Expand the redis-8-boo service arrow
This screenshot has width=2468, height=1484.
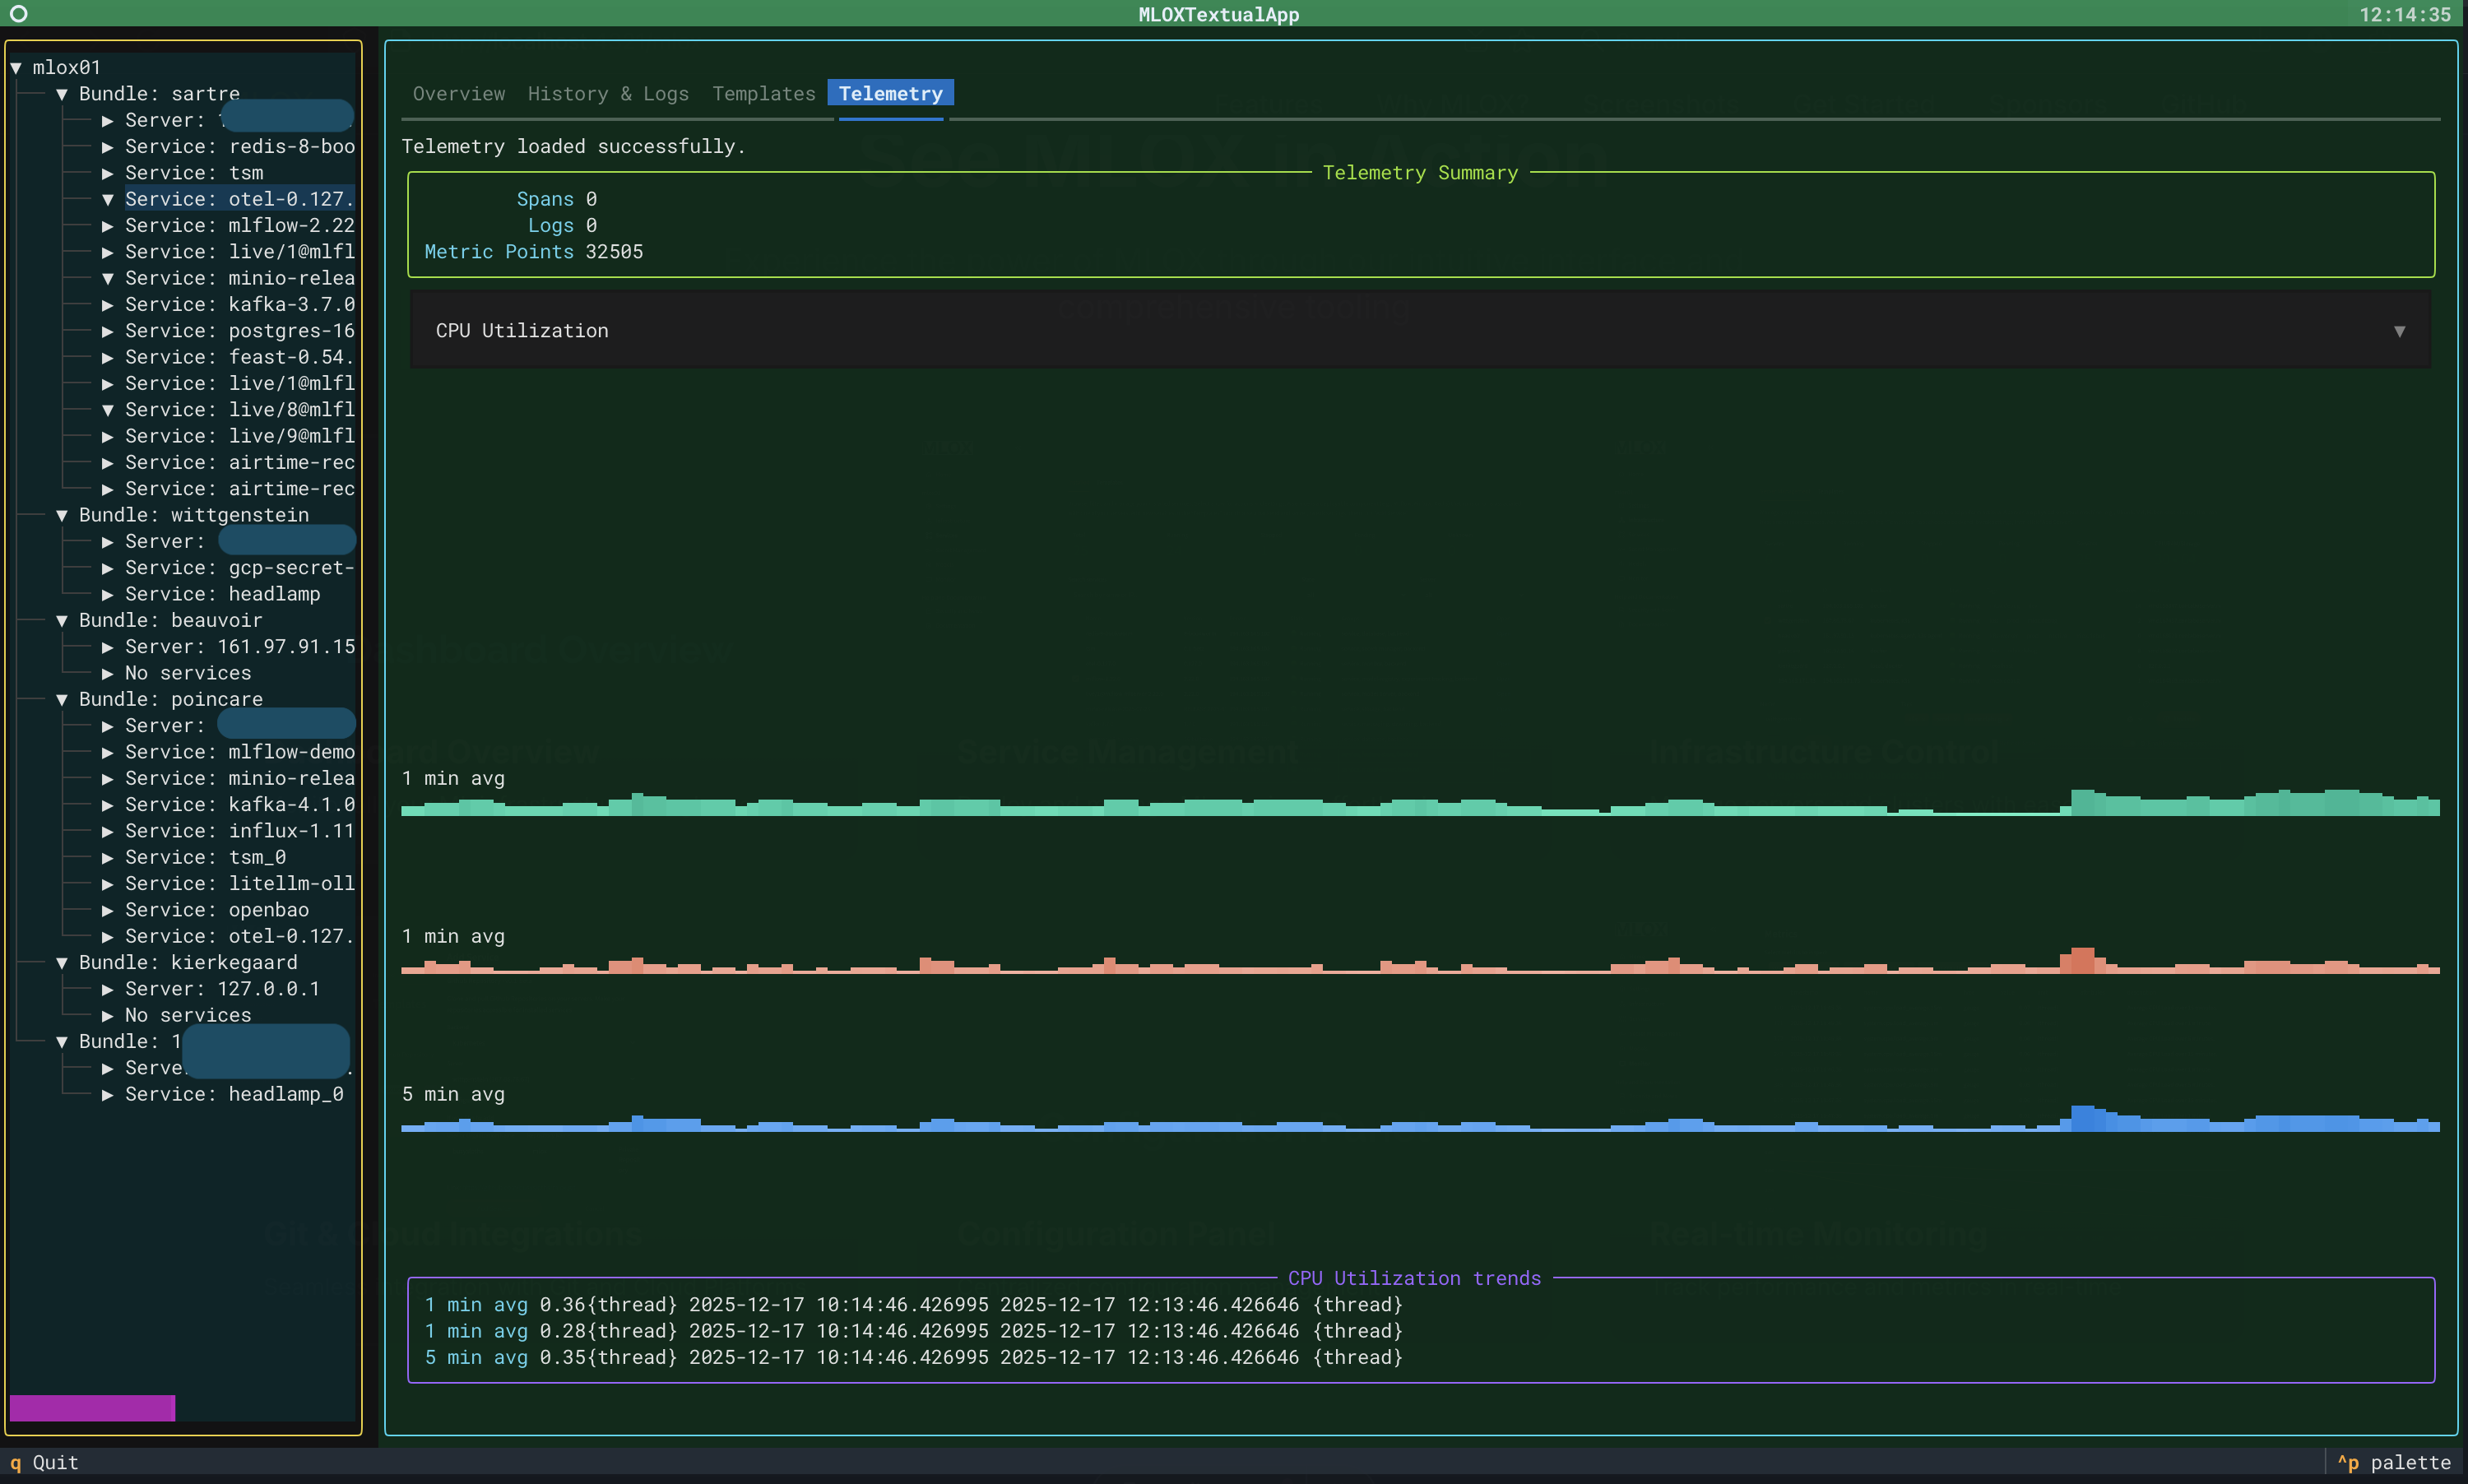pyautogui.click(x=107, y=147)
